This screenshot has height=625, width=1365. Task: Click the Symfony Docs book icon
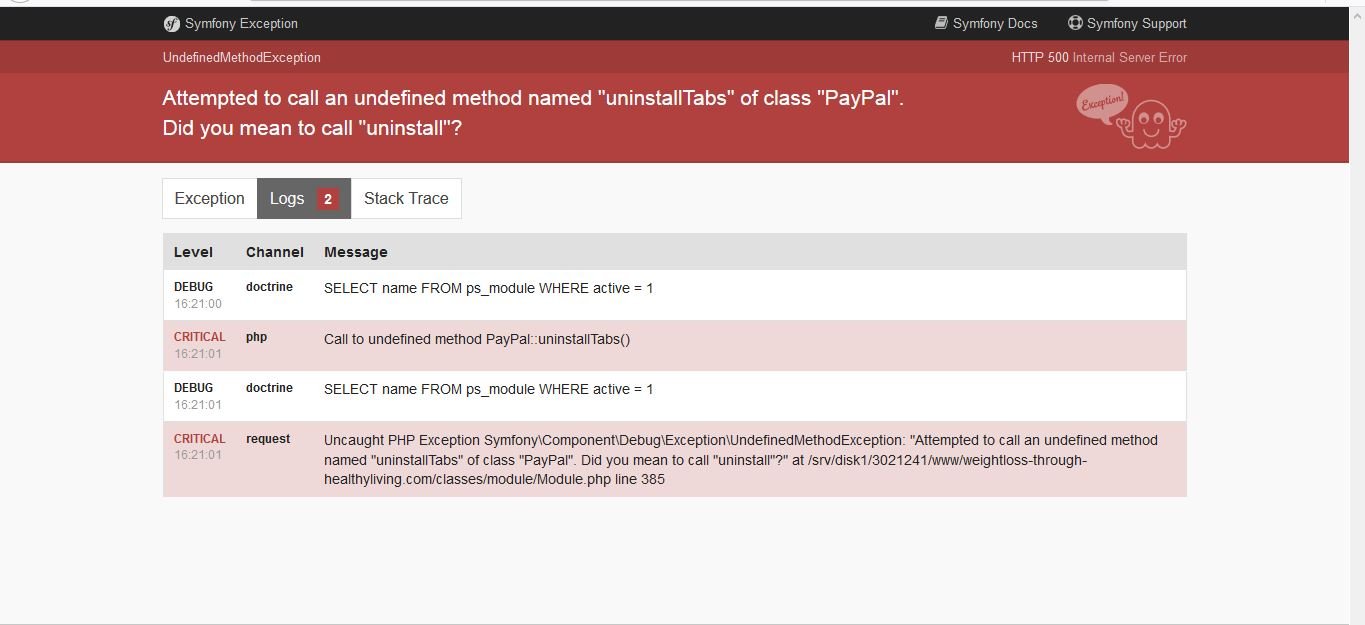click(941, 23)
